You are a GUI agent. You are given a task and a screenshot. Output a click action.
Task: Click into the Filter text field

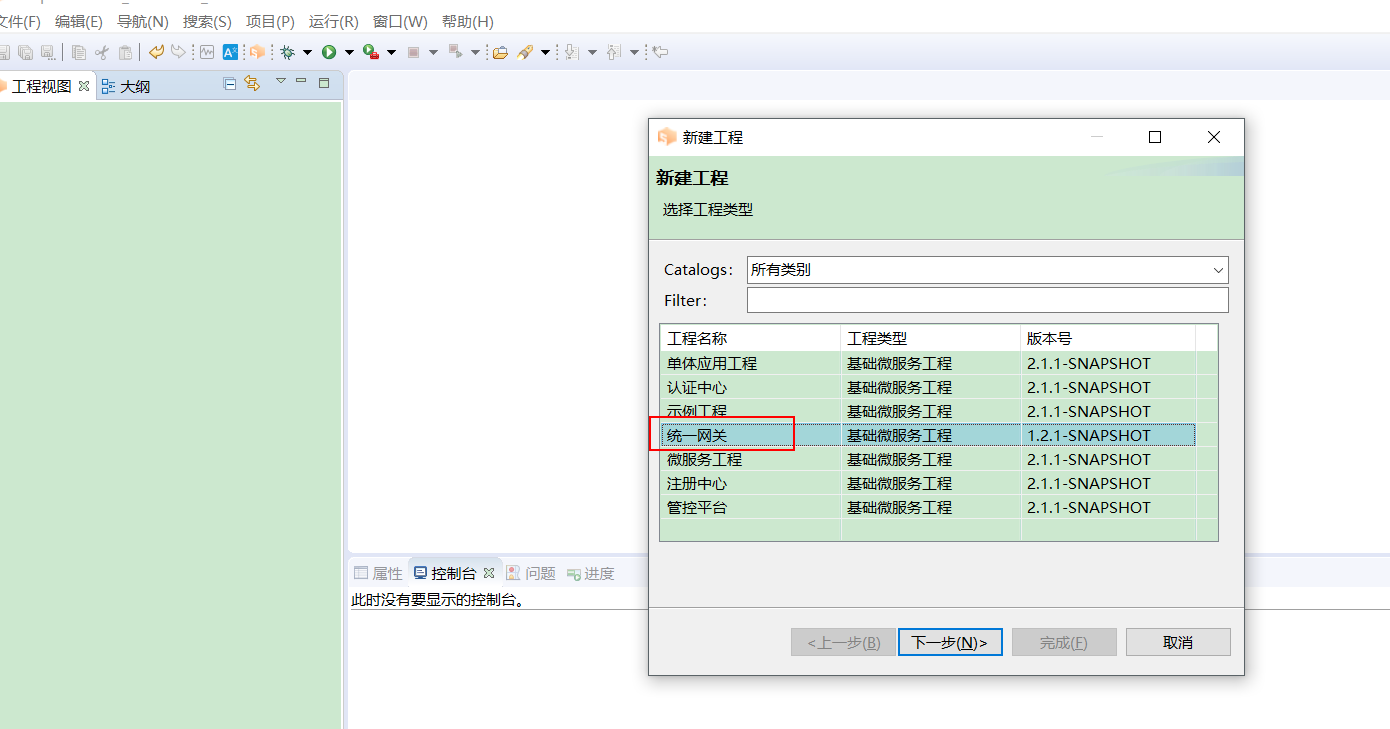986,300
